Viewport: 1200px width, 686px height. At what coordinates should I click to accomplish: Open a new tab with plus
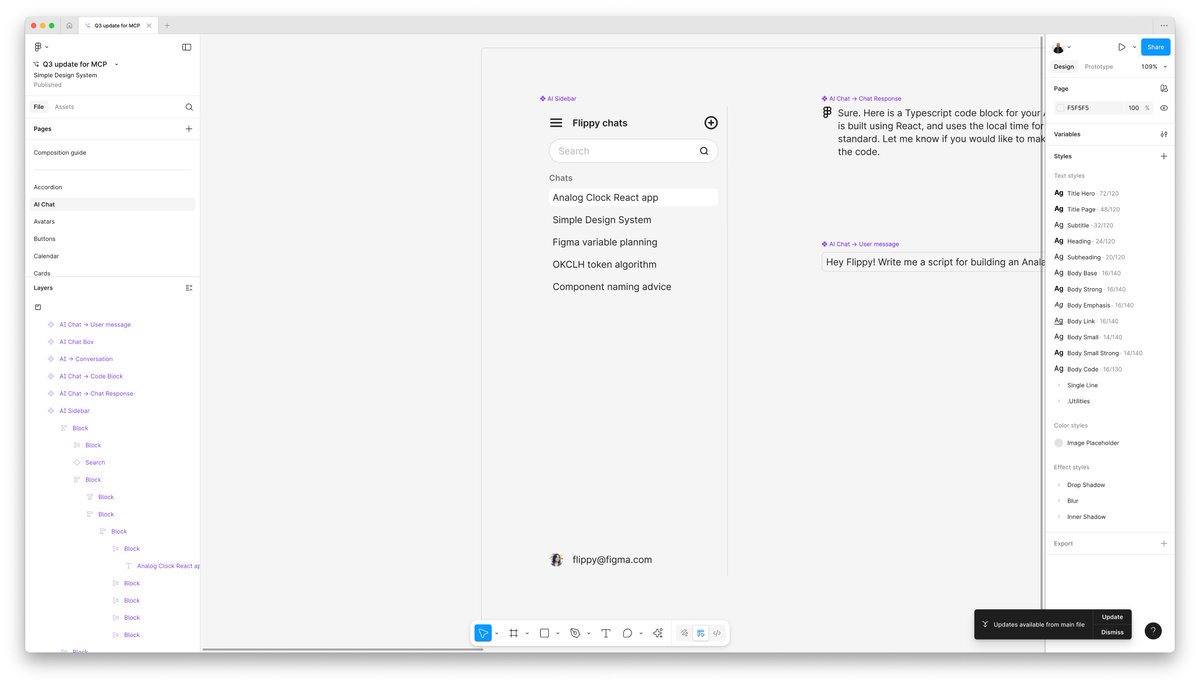tap(167, 25)
